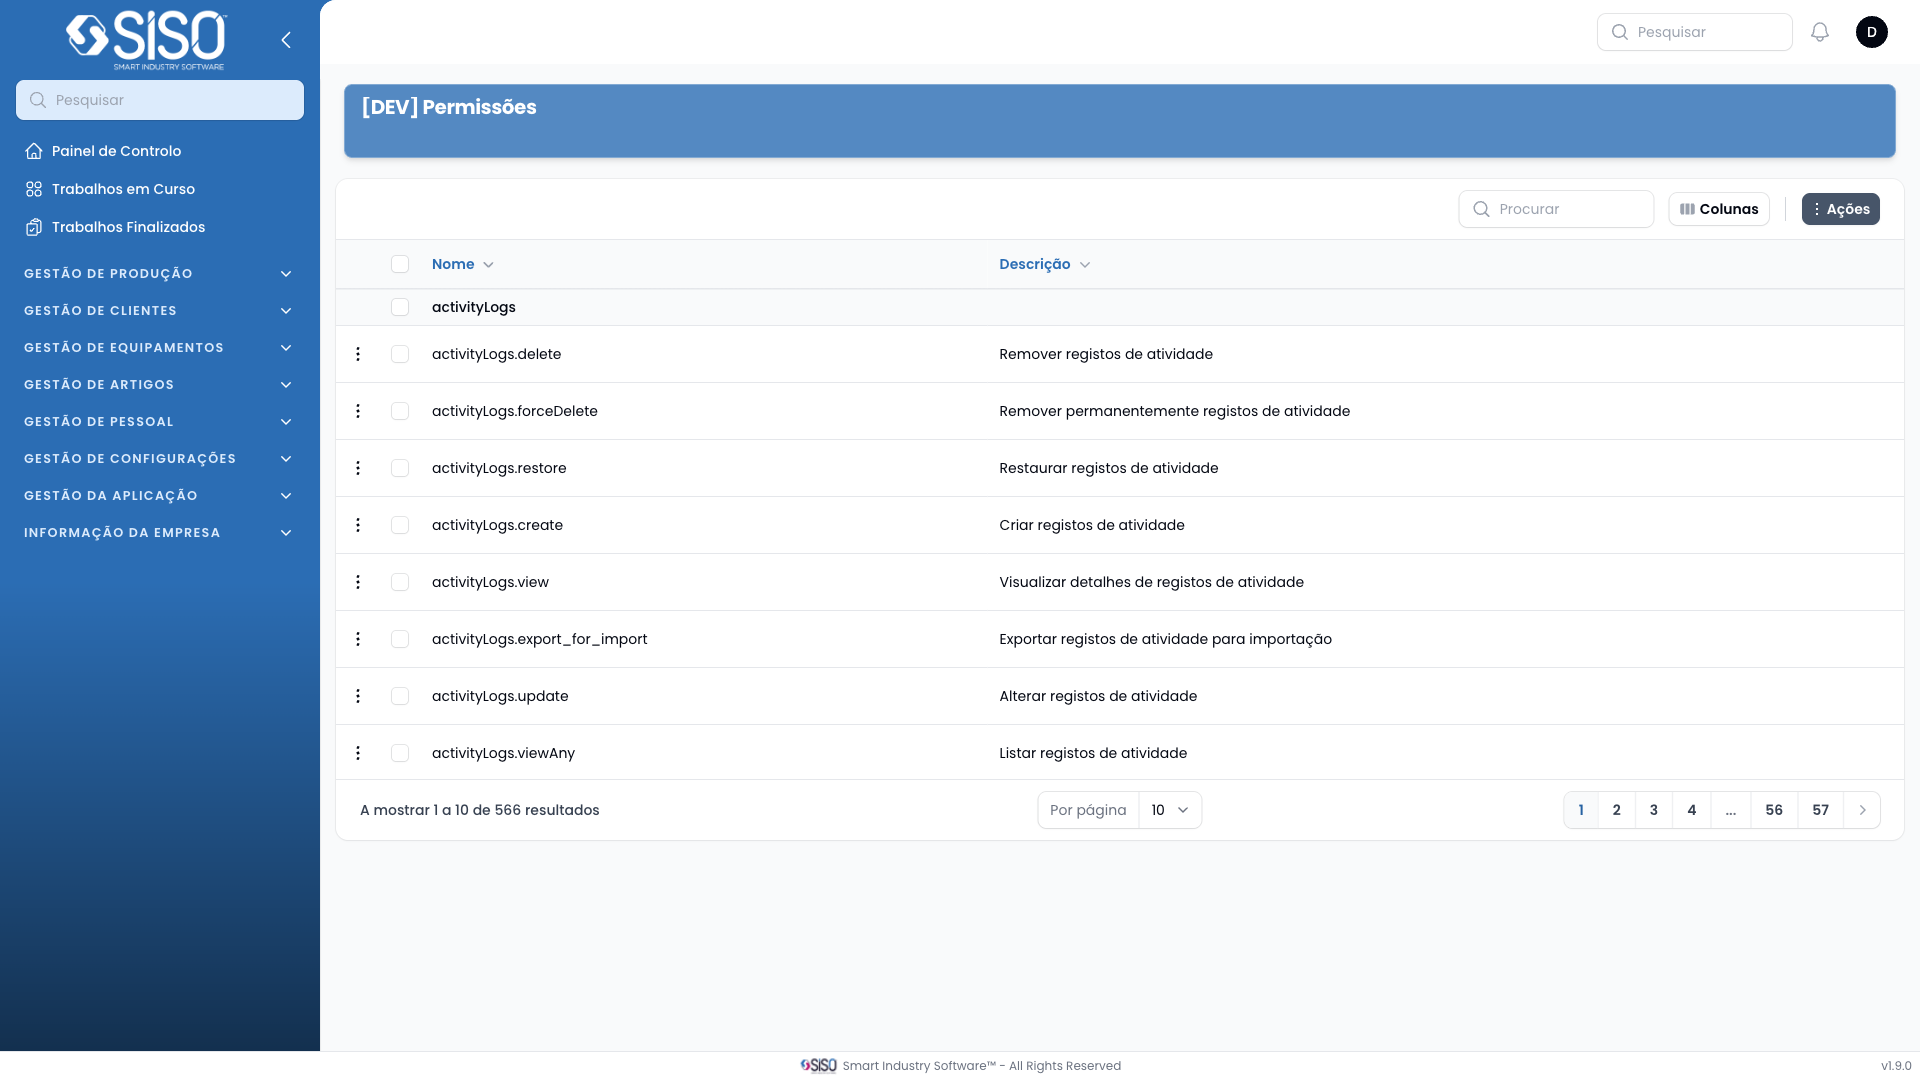The width and height of the screenshot is (1920, 1080).
Task: Open Trabalhos em Curso
Action: pos(123,189)
